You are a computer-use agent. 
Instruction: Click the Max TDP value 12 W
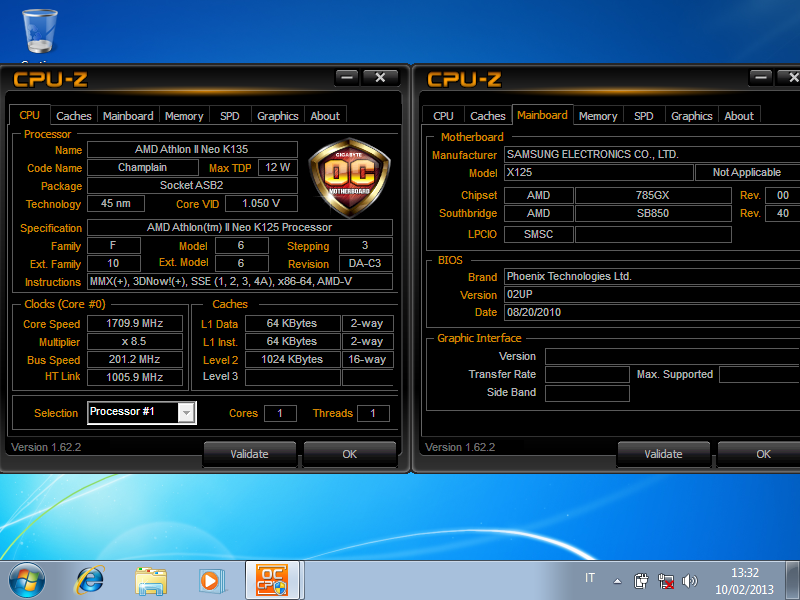(x=278, y=167)
